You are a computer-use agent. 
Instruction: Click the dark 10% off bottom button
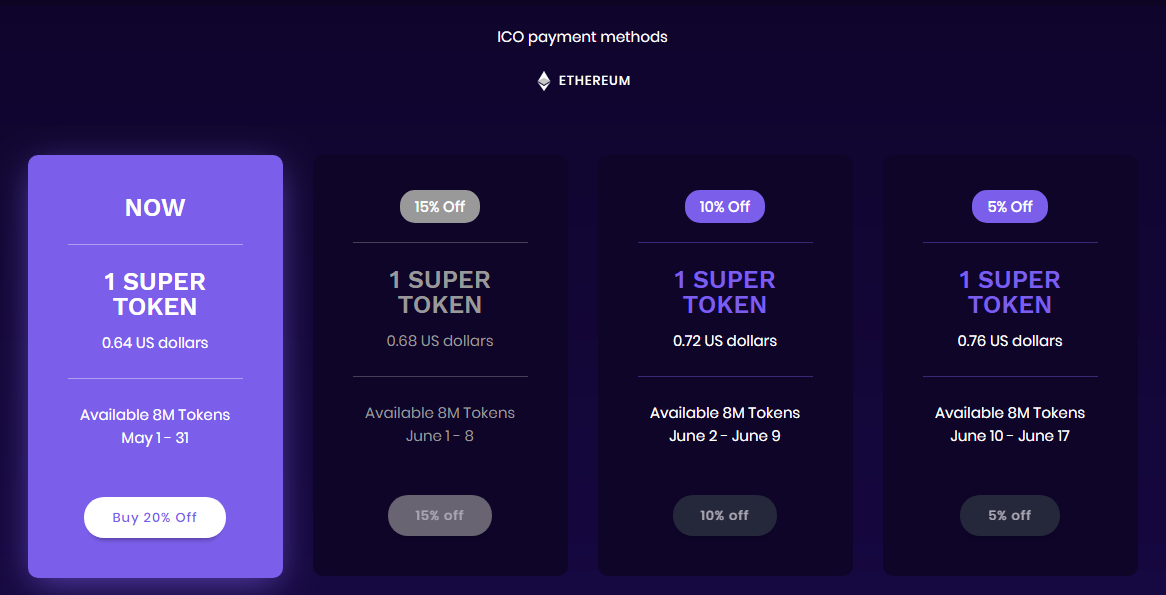(724, 515)
